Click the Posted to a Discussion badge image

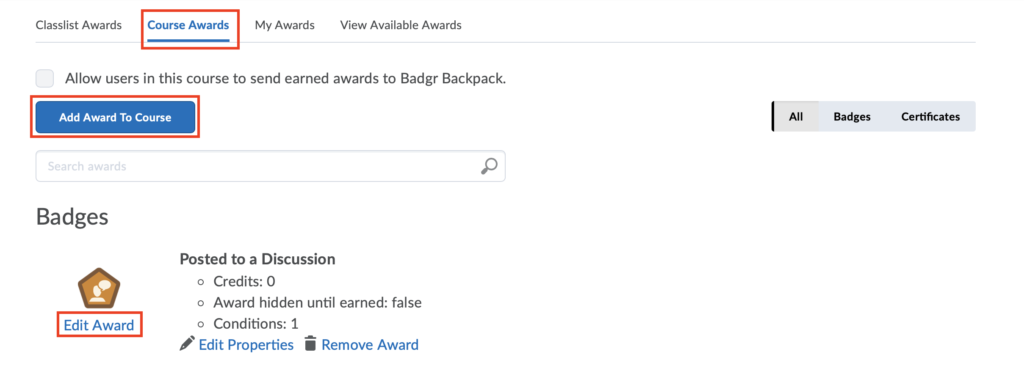(99, 288)
